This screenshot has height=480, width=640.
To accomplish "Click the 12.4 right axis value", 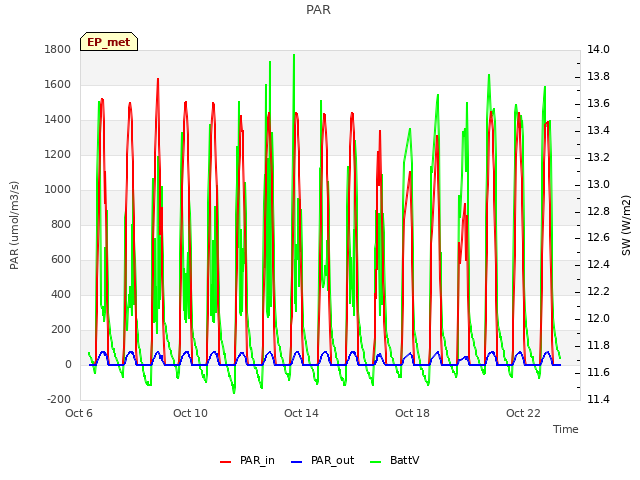I will tap(598, 264).
